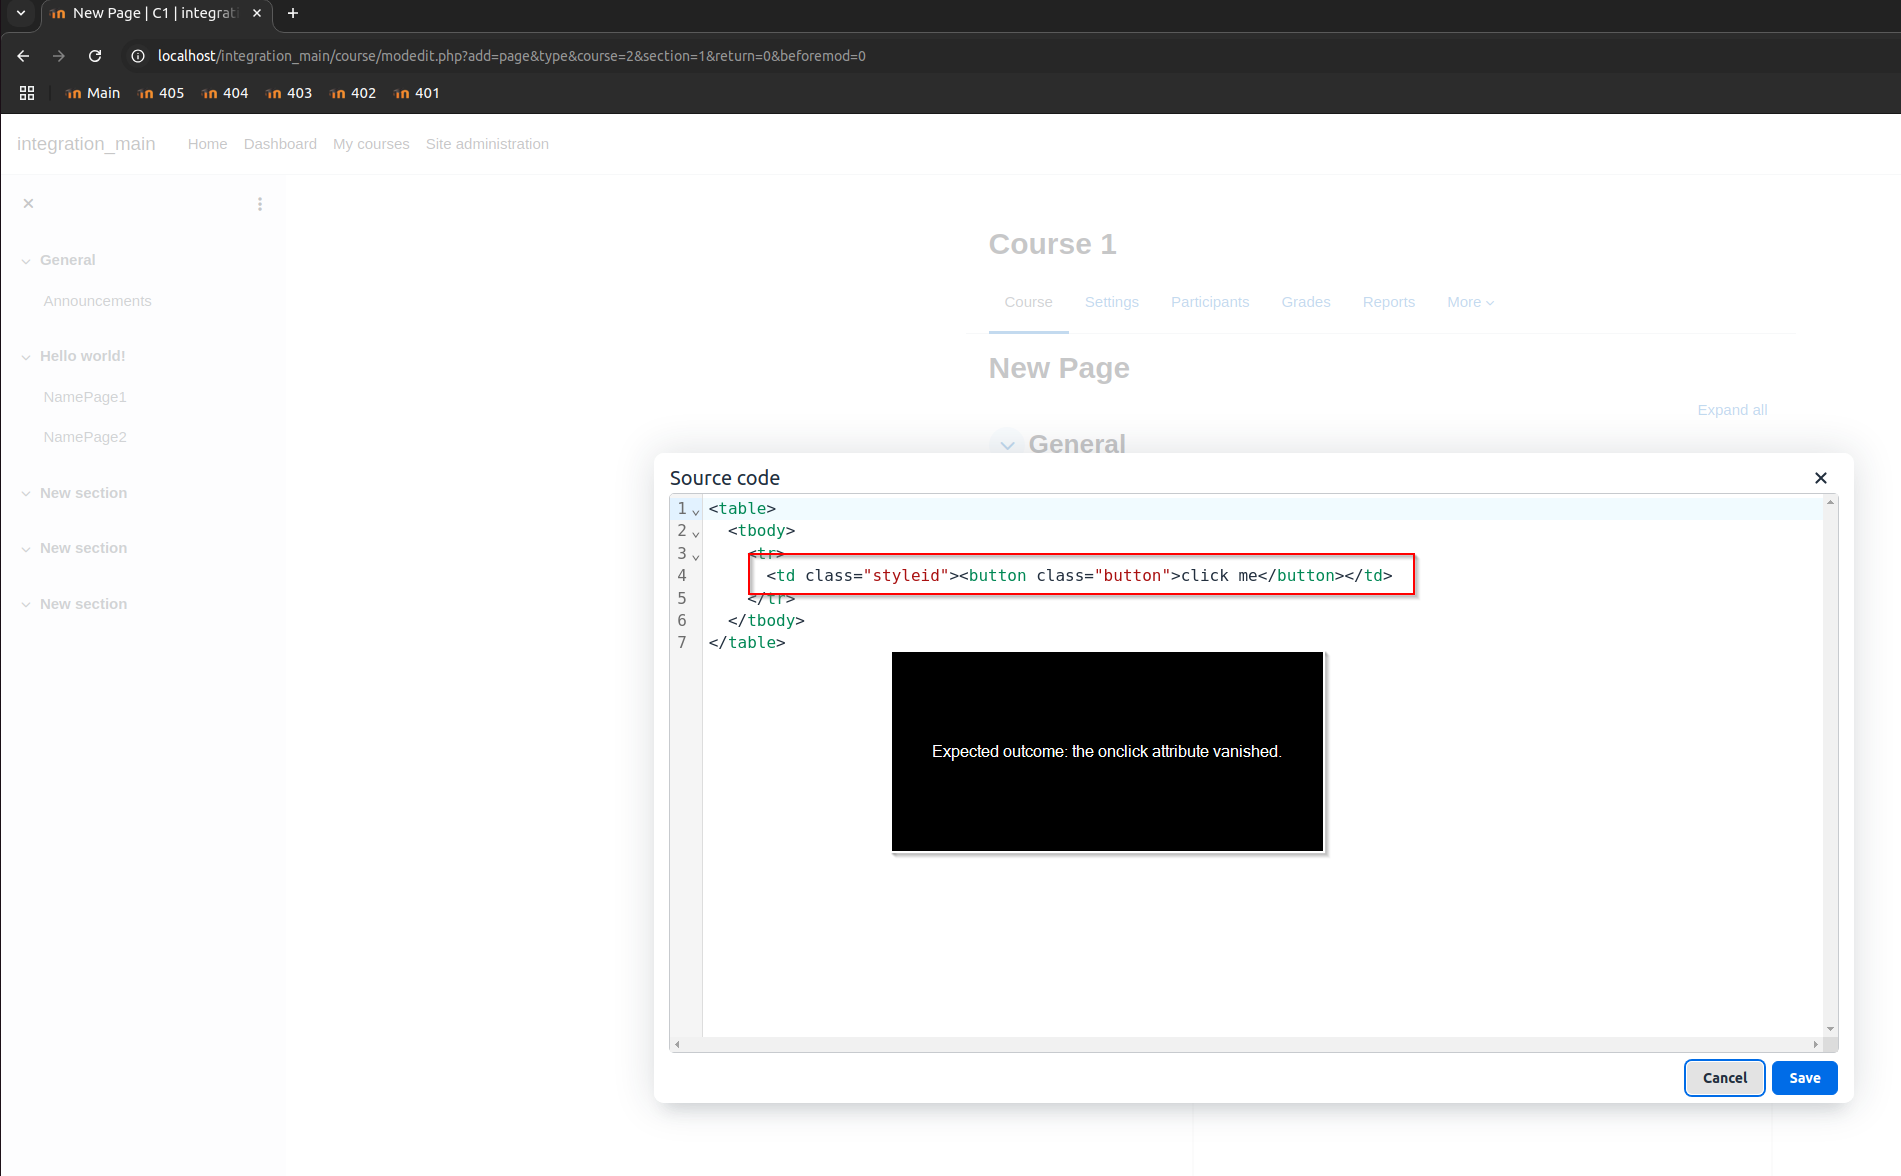This screenshot has height=1176, width=1901.
Task: Open a new browser tab with plus icon
Action: pos(293,13)
